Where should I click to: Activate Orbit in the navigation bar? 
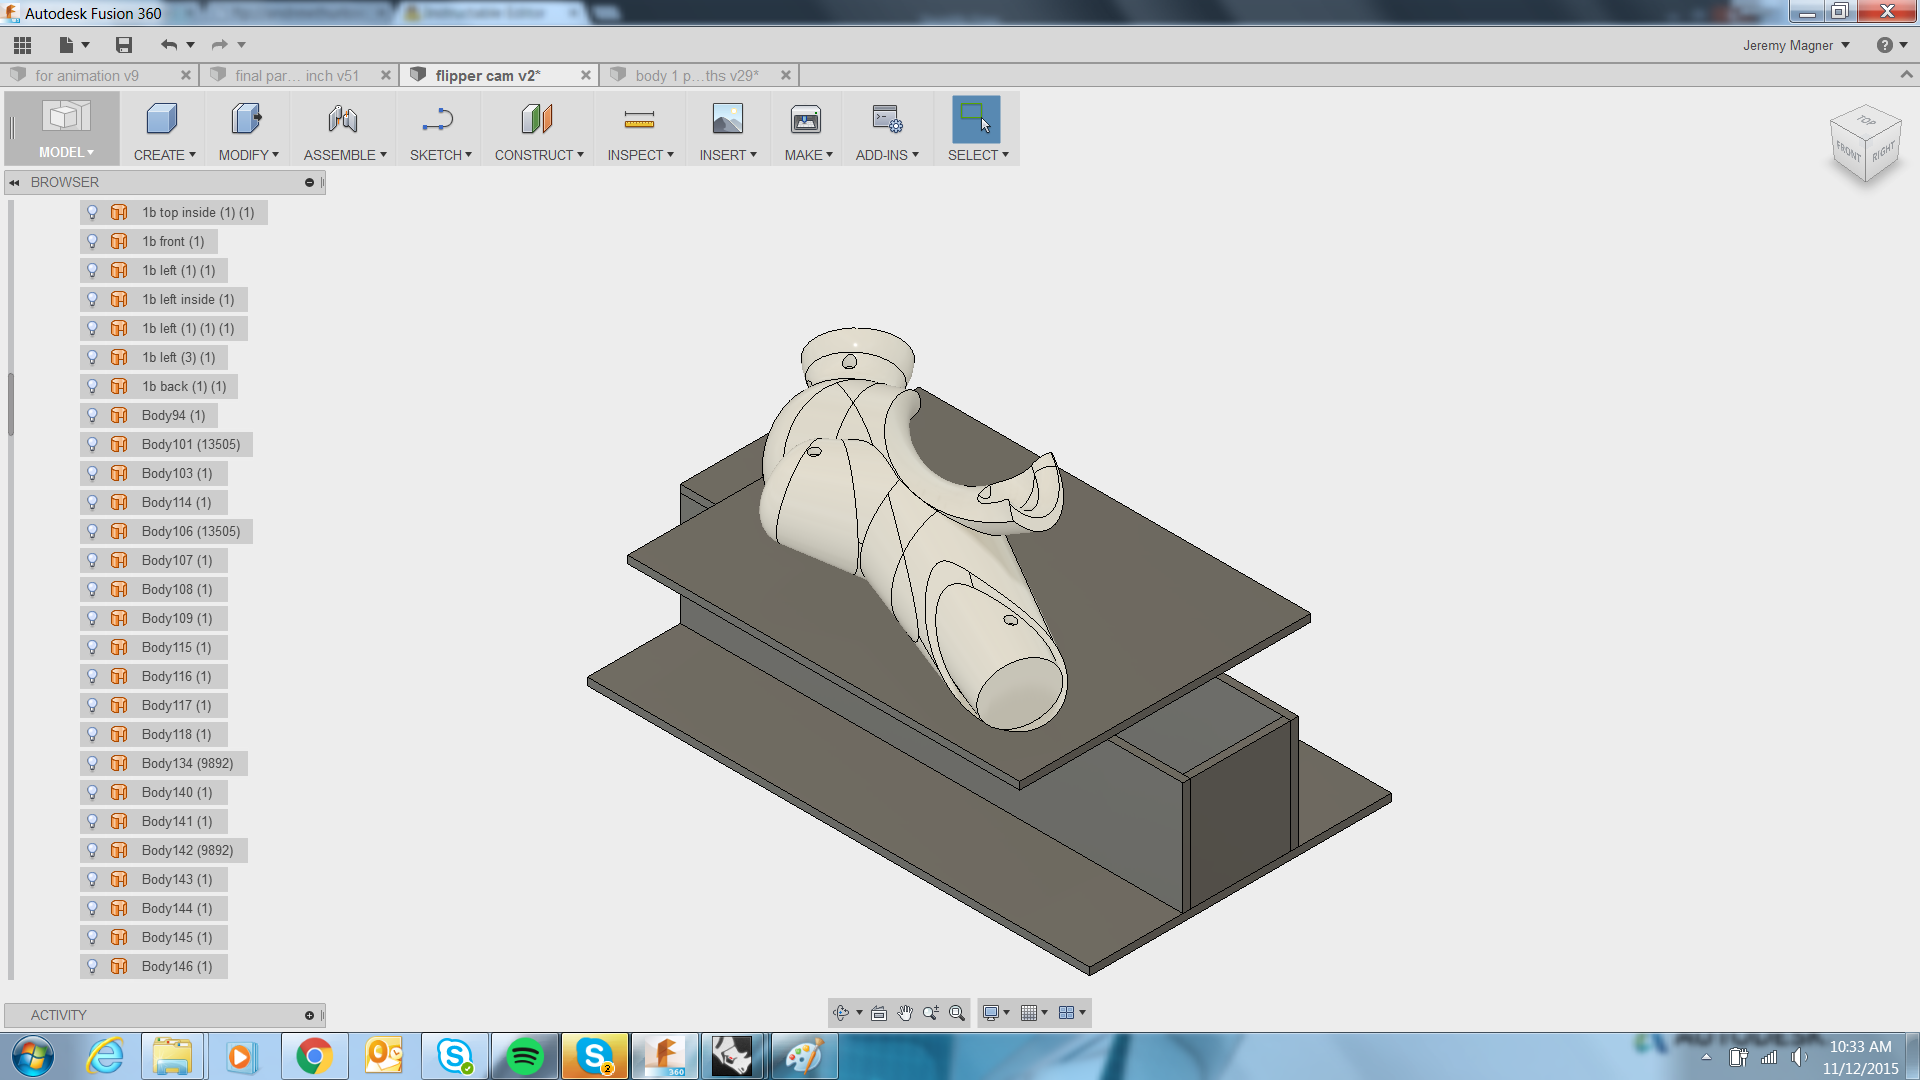point(843,1012)
